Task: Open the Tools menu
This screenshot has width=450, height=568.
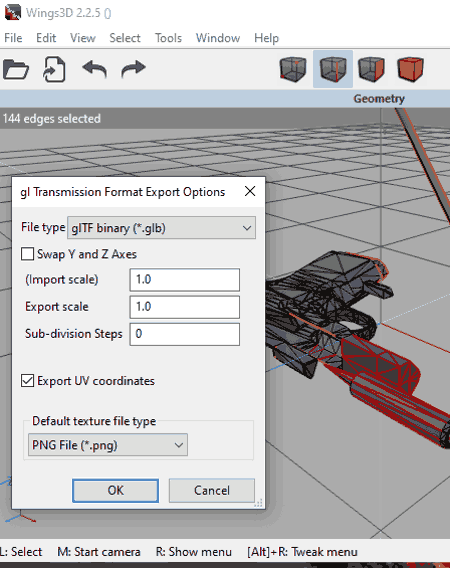Action: pyautogui.click(x=168, y=38)
